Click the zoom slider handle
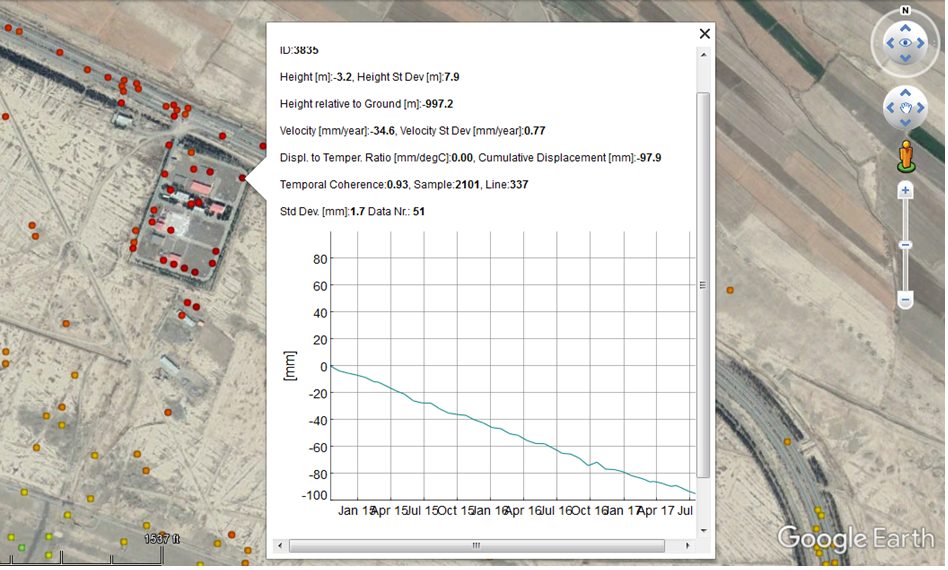 point(905,245)
